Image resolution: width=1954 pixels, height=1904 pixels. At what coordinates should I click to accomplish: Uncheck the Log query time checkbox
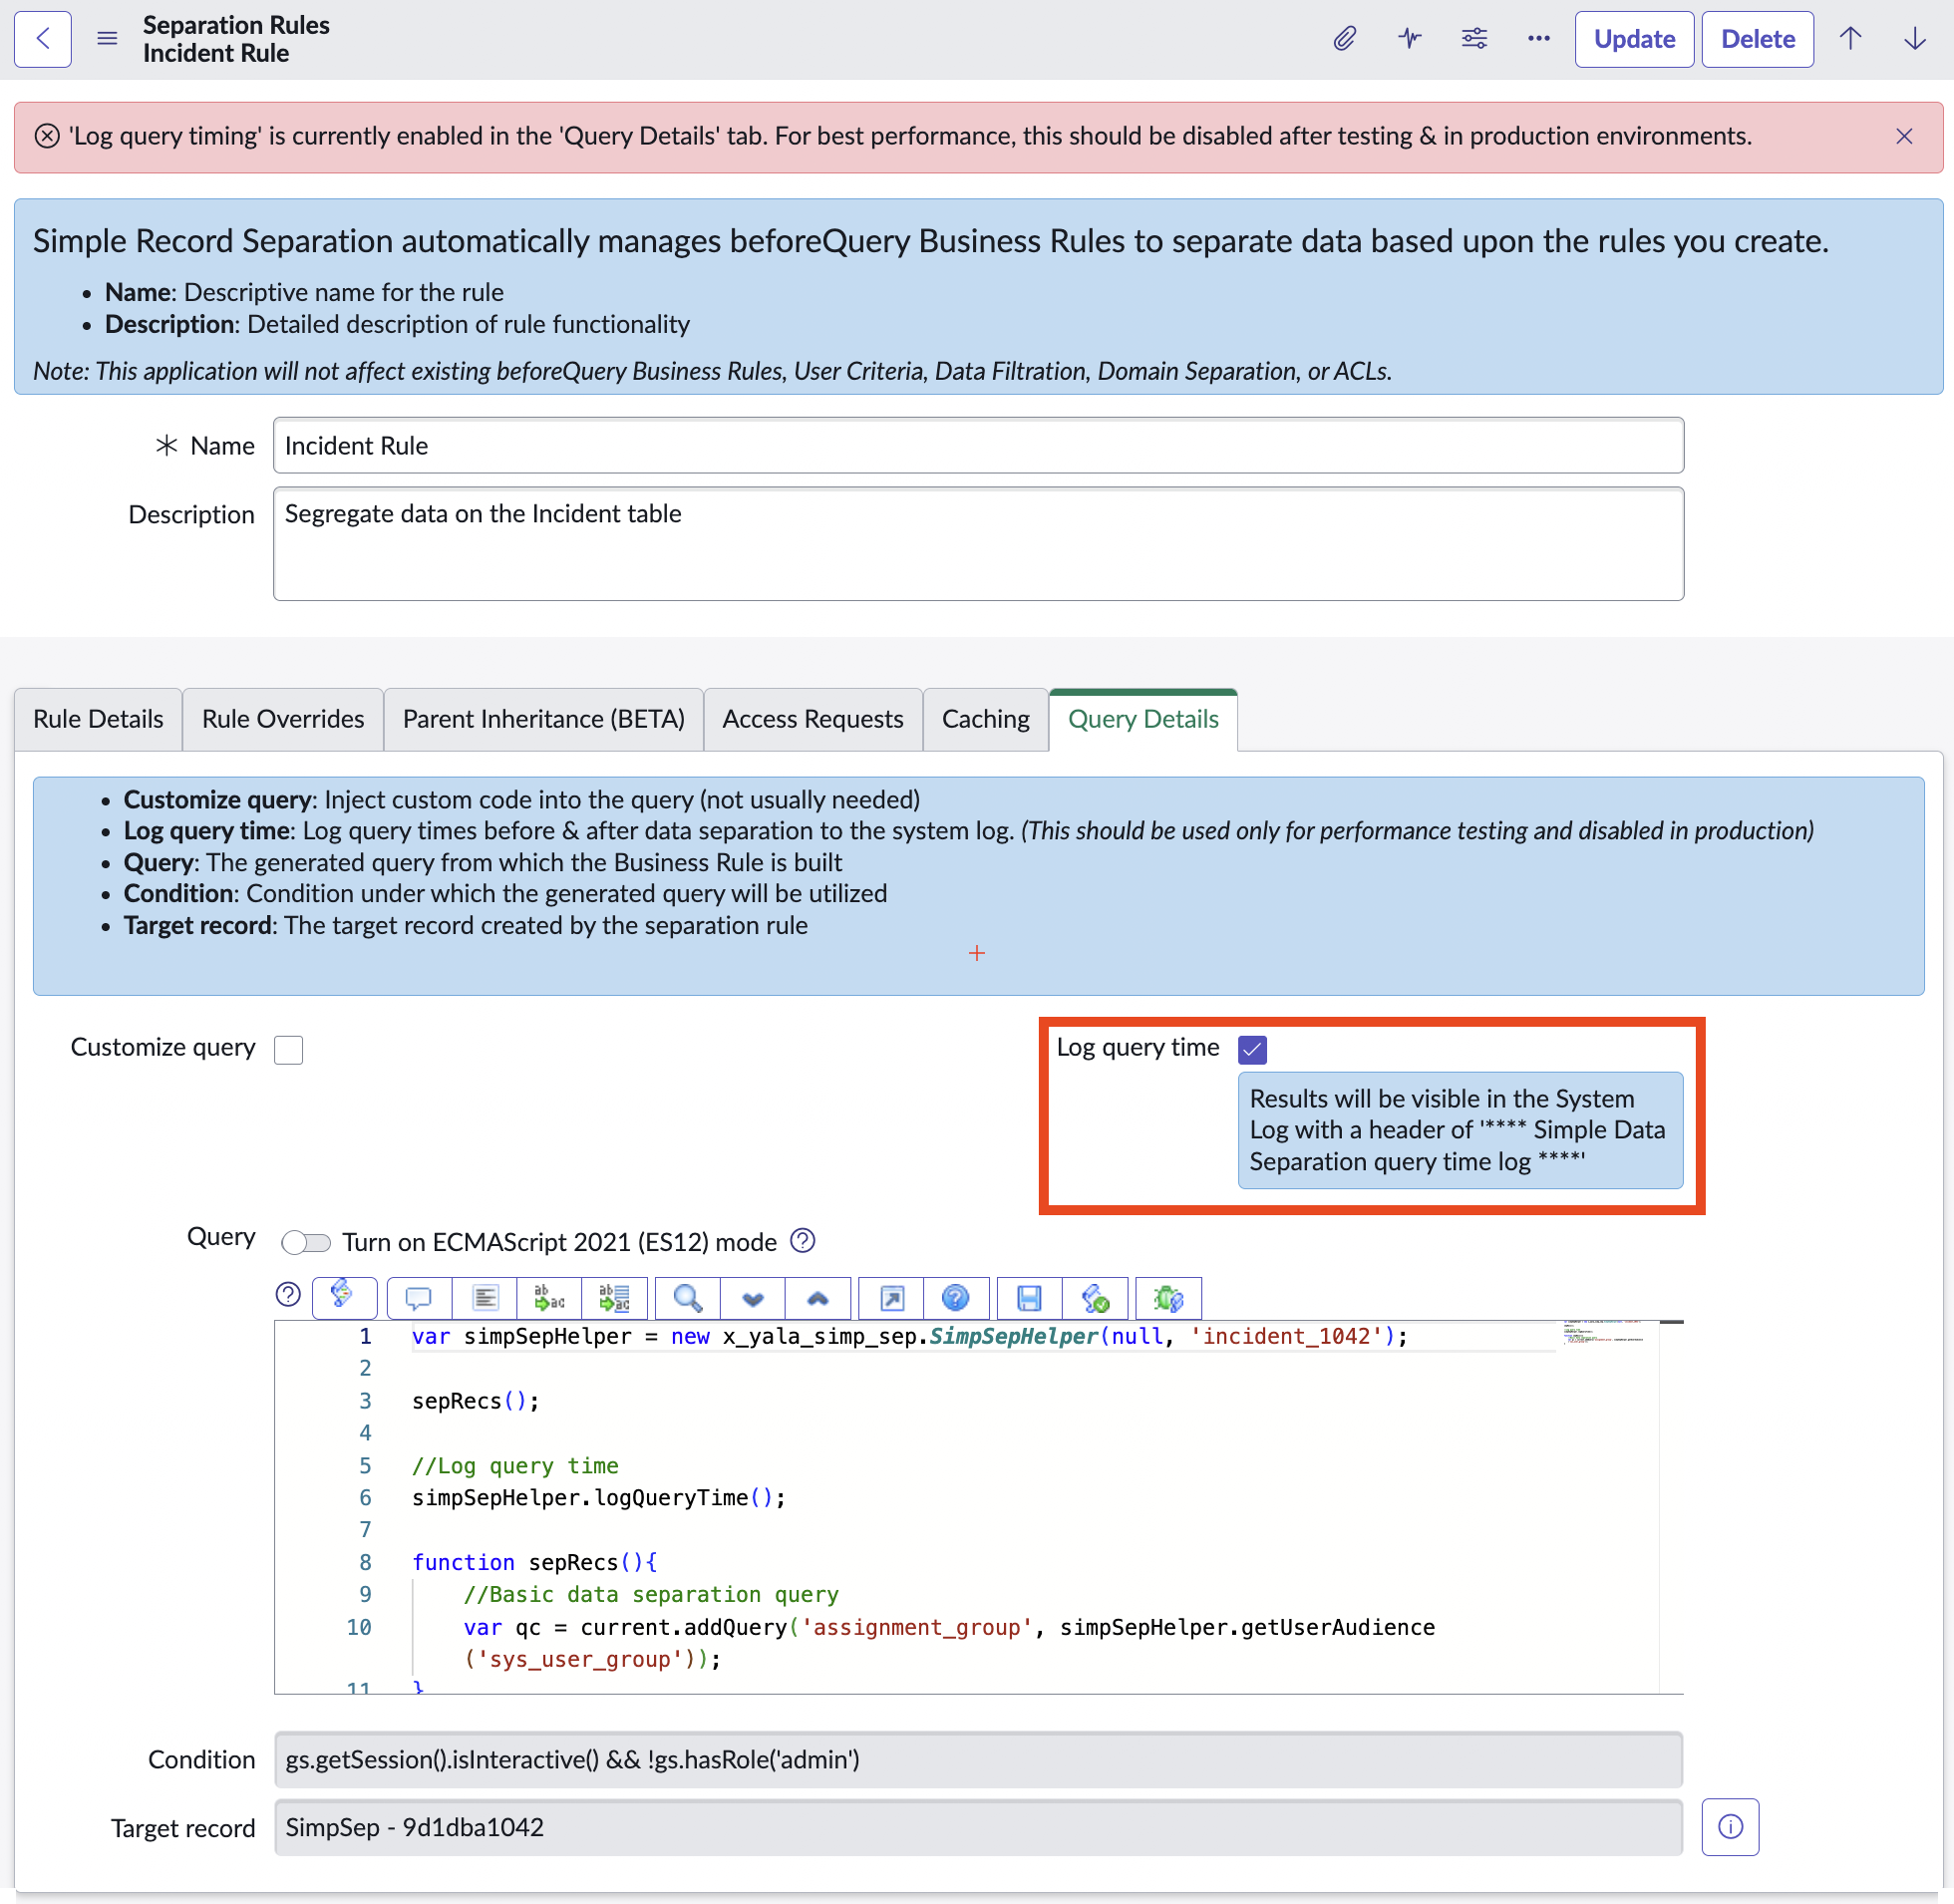pos(1252,1049)
